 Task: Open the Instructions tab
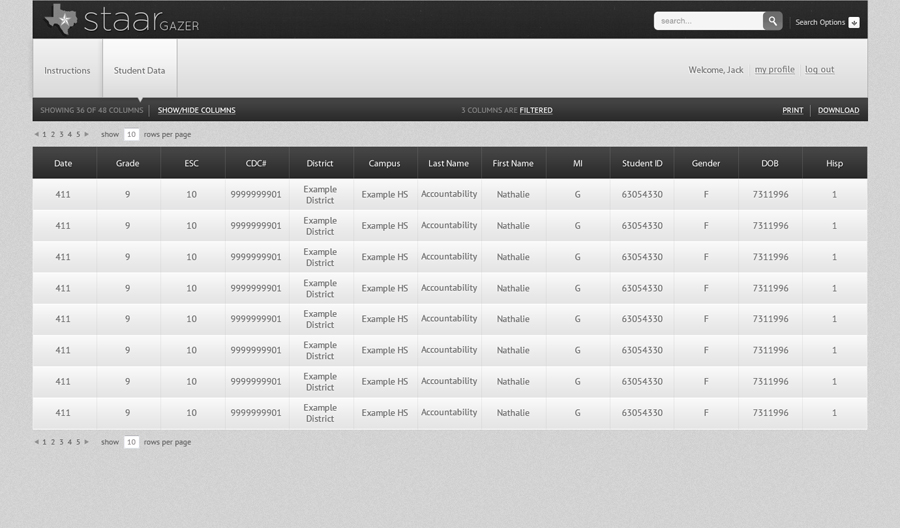(67, 70)
